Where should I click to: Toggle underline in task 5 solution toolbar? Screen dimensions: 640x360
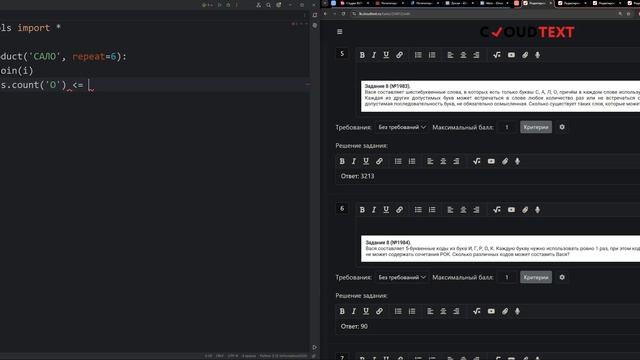366,161
